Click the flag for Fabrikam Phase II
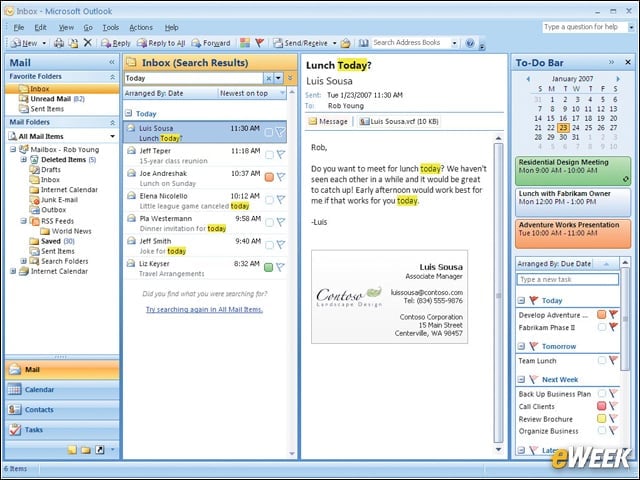 tap(613, 327)
